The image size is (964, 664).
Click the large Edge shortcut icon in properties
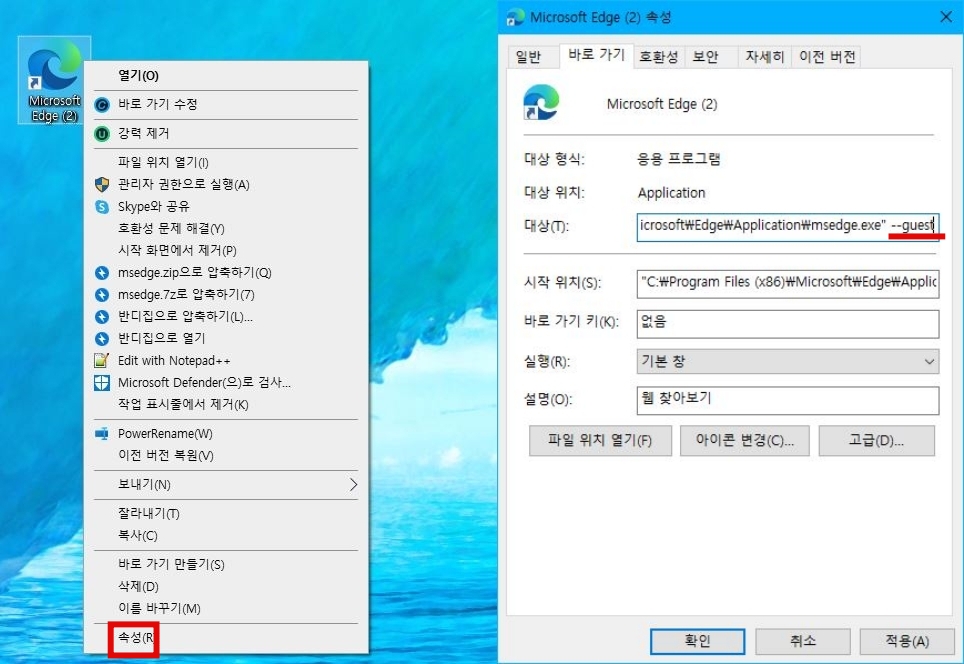tap(541, 102)
